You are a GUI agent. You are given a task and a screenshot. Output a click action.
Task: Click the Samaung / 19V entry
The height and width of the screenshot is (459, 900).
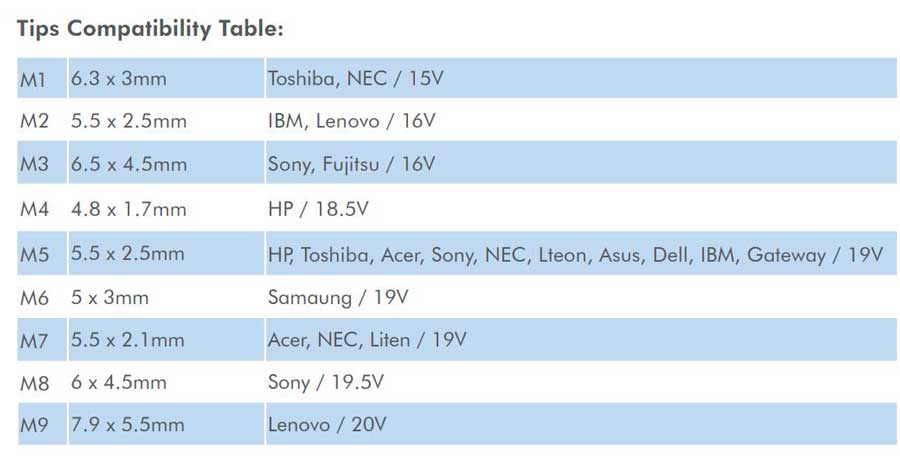[338, 297]
